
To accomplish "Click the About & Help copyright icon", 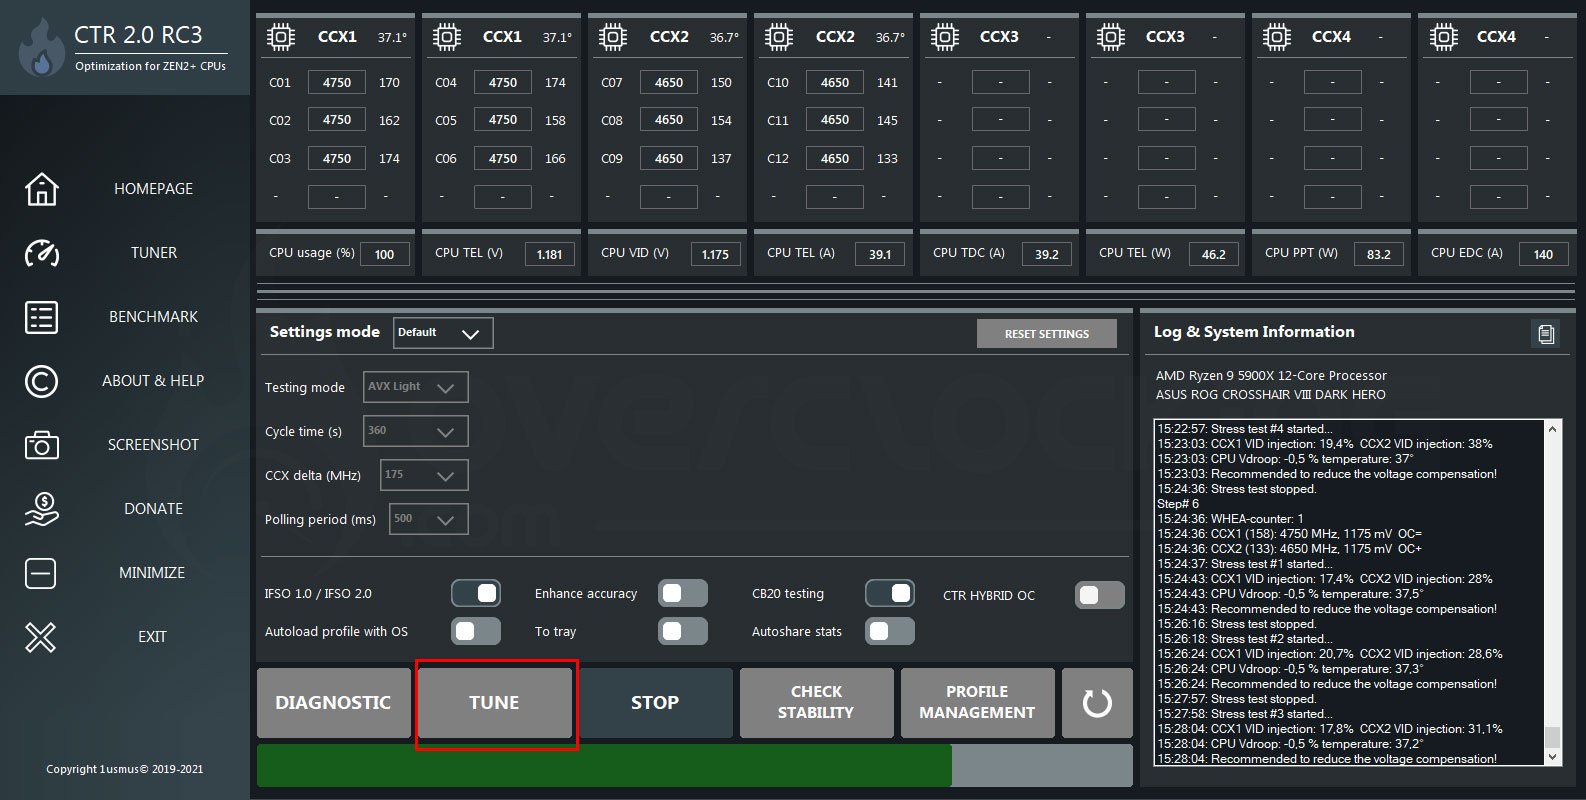I will 41,381.
